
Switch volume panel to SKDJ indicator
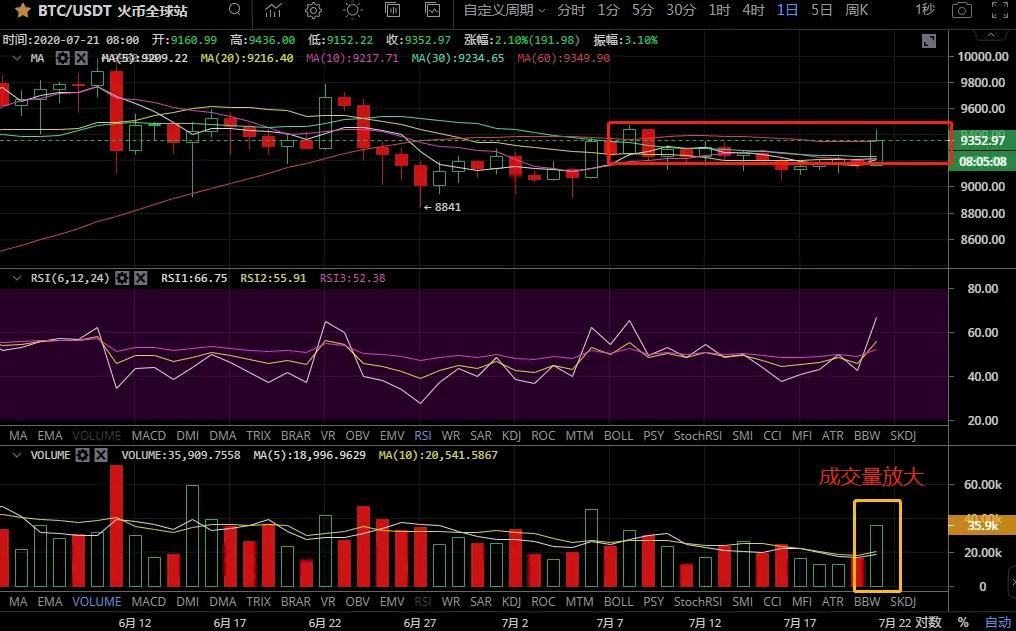tap(903, 601)
